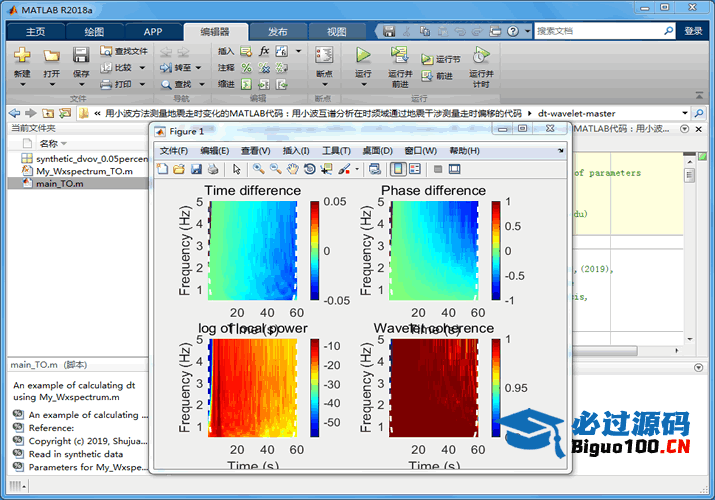The image size is (715, 500).
Task: Open the brush color dropdown arrow
Action: pos(357,169)
